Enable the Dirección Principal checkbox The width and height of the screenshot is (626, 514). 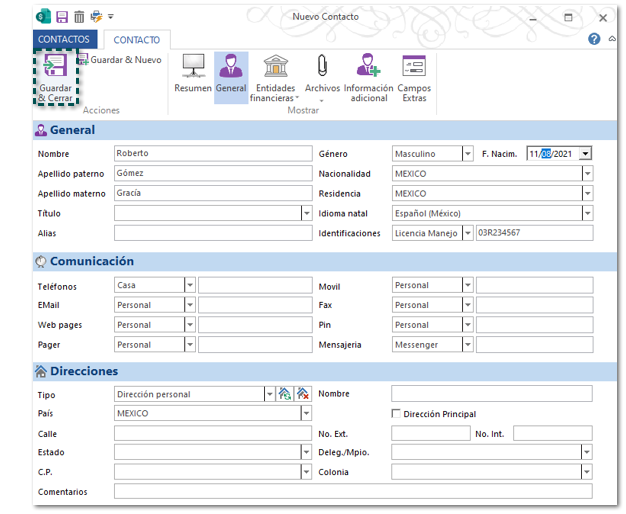pyautogui.click(x=396, y=414)
